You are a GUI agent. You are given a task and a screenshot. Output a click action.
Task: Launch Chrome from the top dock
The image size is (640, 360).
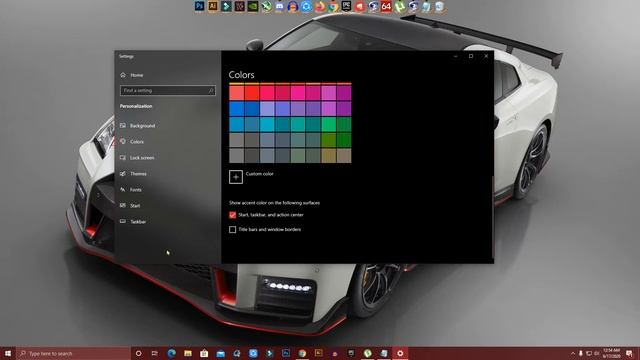(333, 6)
